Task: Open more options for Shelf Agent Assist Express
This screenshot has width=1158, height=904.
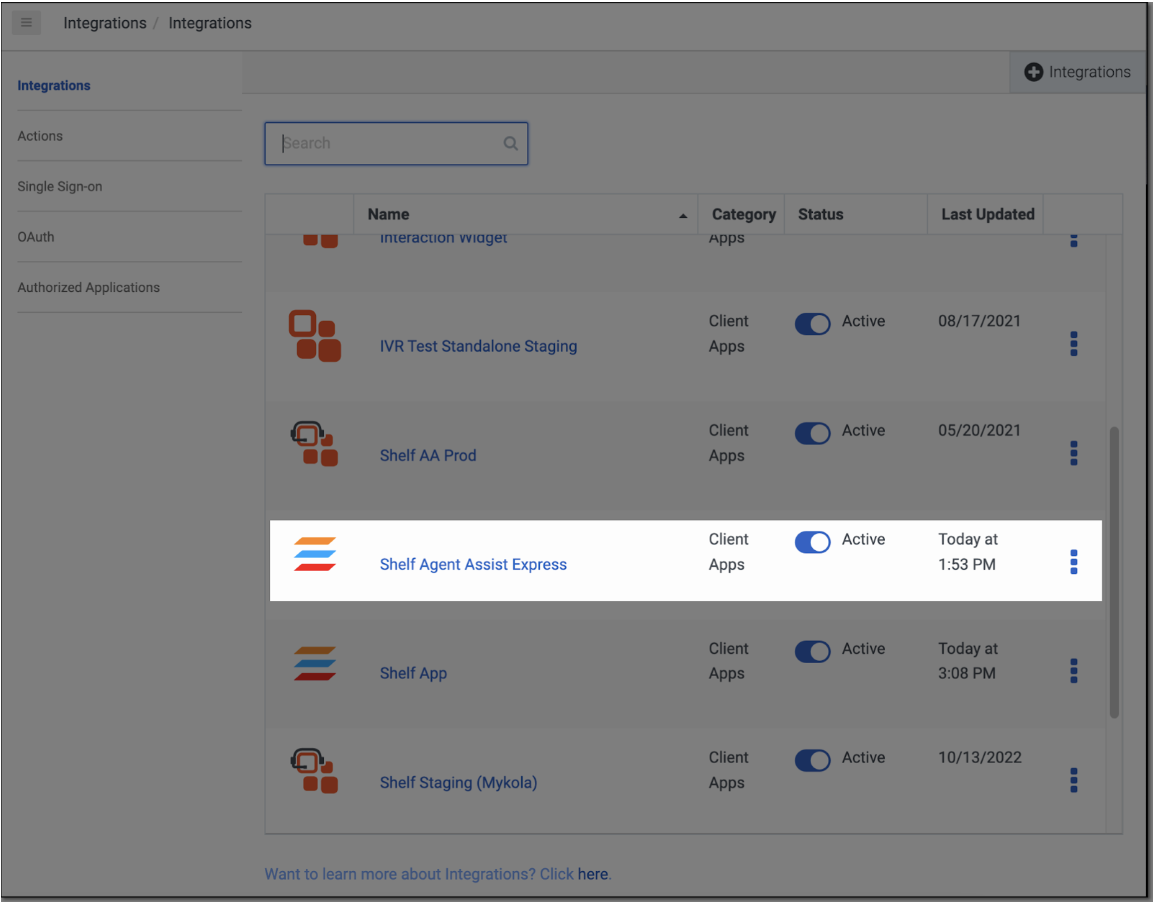Action: (x=1074, y=562)
